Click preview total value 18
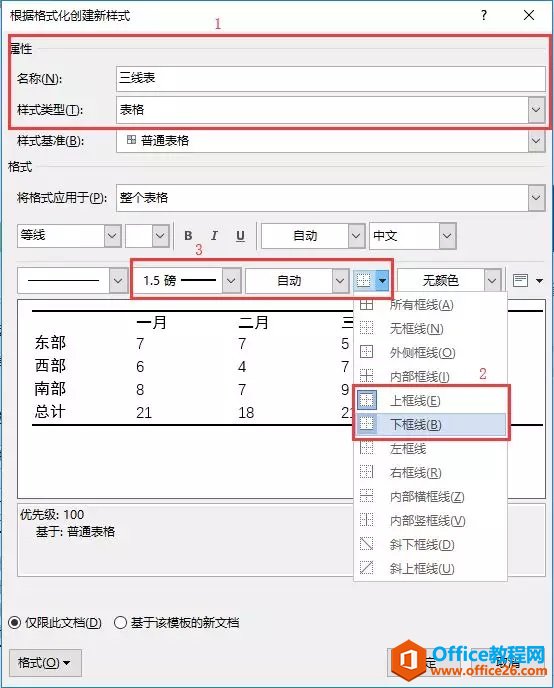This screenshot has width=554, height=688. pyautogui.click(x=246, y=412)
